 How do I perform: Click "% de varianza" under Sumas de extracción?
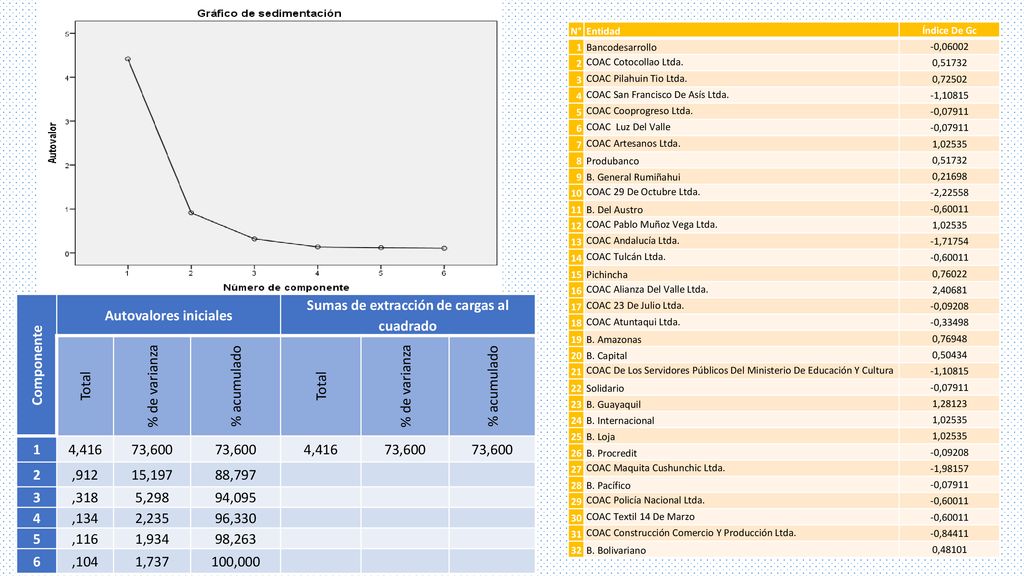pyautogui.click(x=405, y=386)
